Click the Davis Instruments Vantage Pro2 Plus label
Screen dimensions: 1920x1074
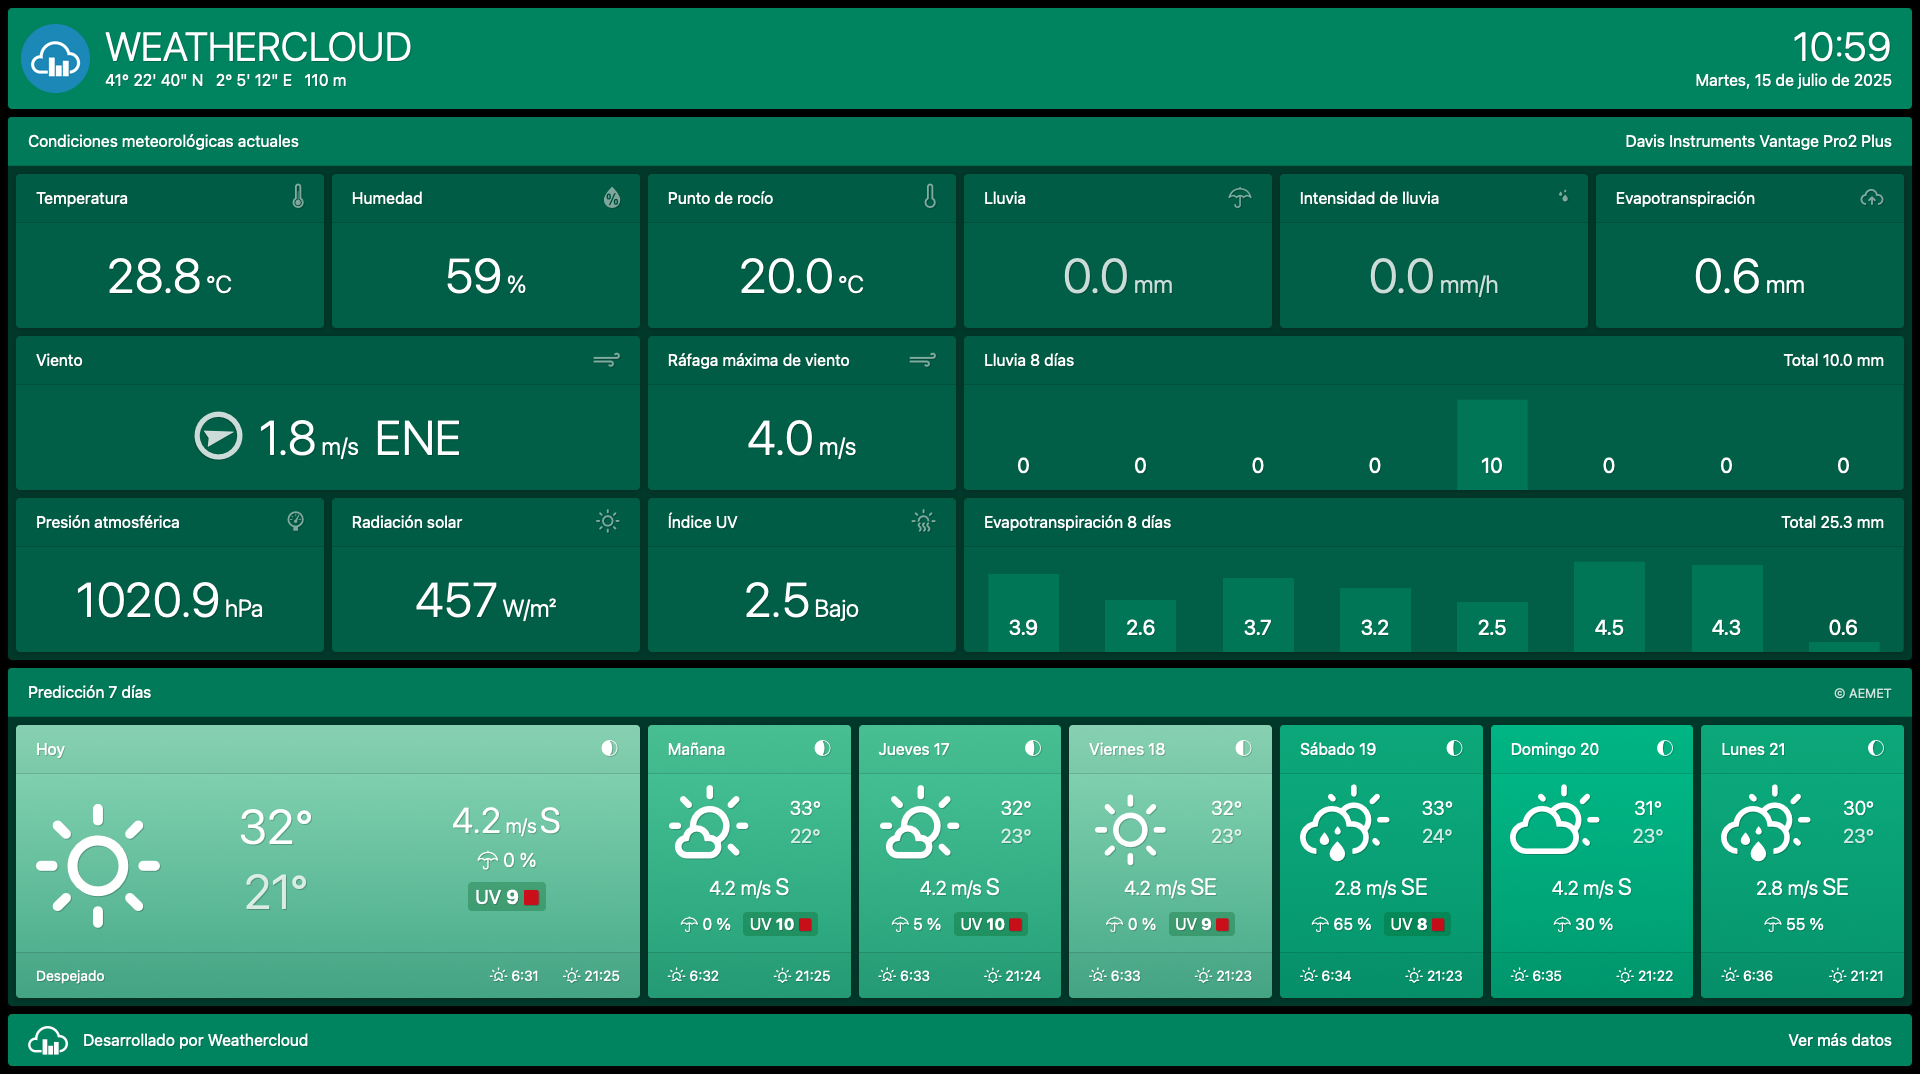point(1758,141)
